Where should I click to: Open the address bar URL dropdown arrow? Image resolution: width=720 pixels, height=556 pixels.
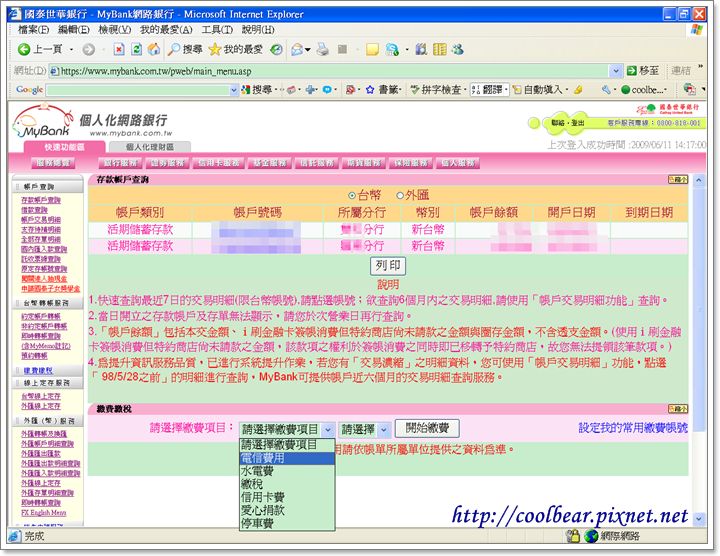pyautogui.click(x=616, y=71)
